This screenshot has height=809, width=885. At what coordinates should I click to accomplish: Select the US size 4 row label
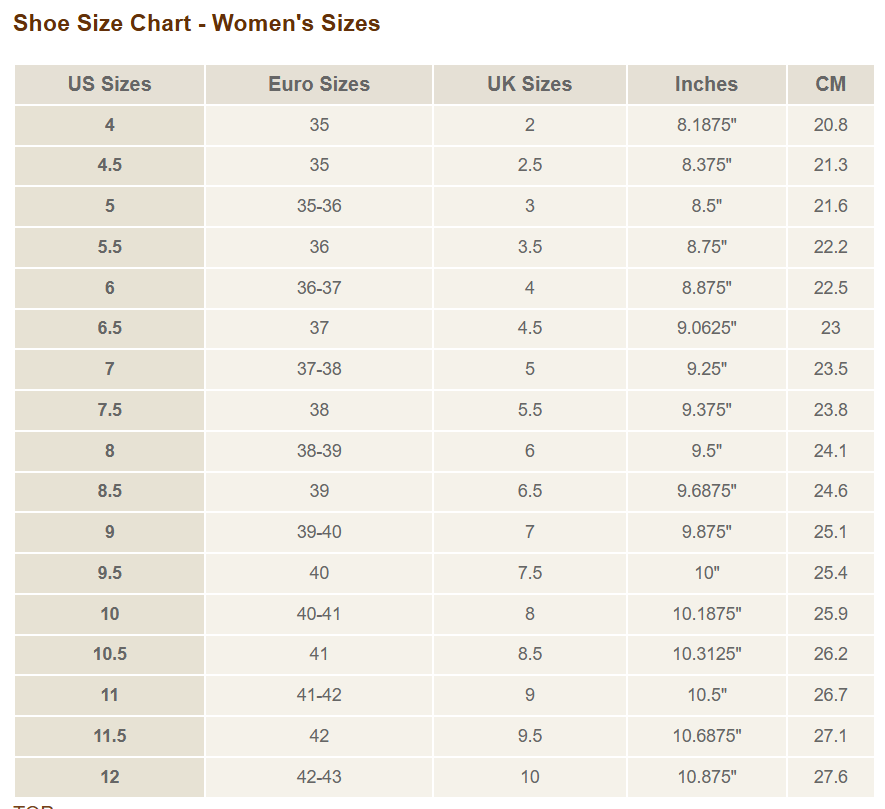click(109, 125)
